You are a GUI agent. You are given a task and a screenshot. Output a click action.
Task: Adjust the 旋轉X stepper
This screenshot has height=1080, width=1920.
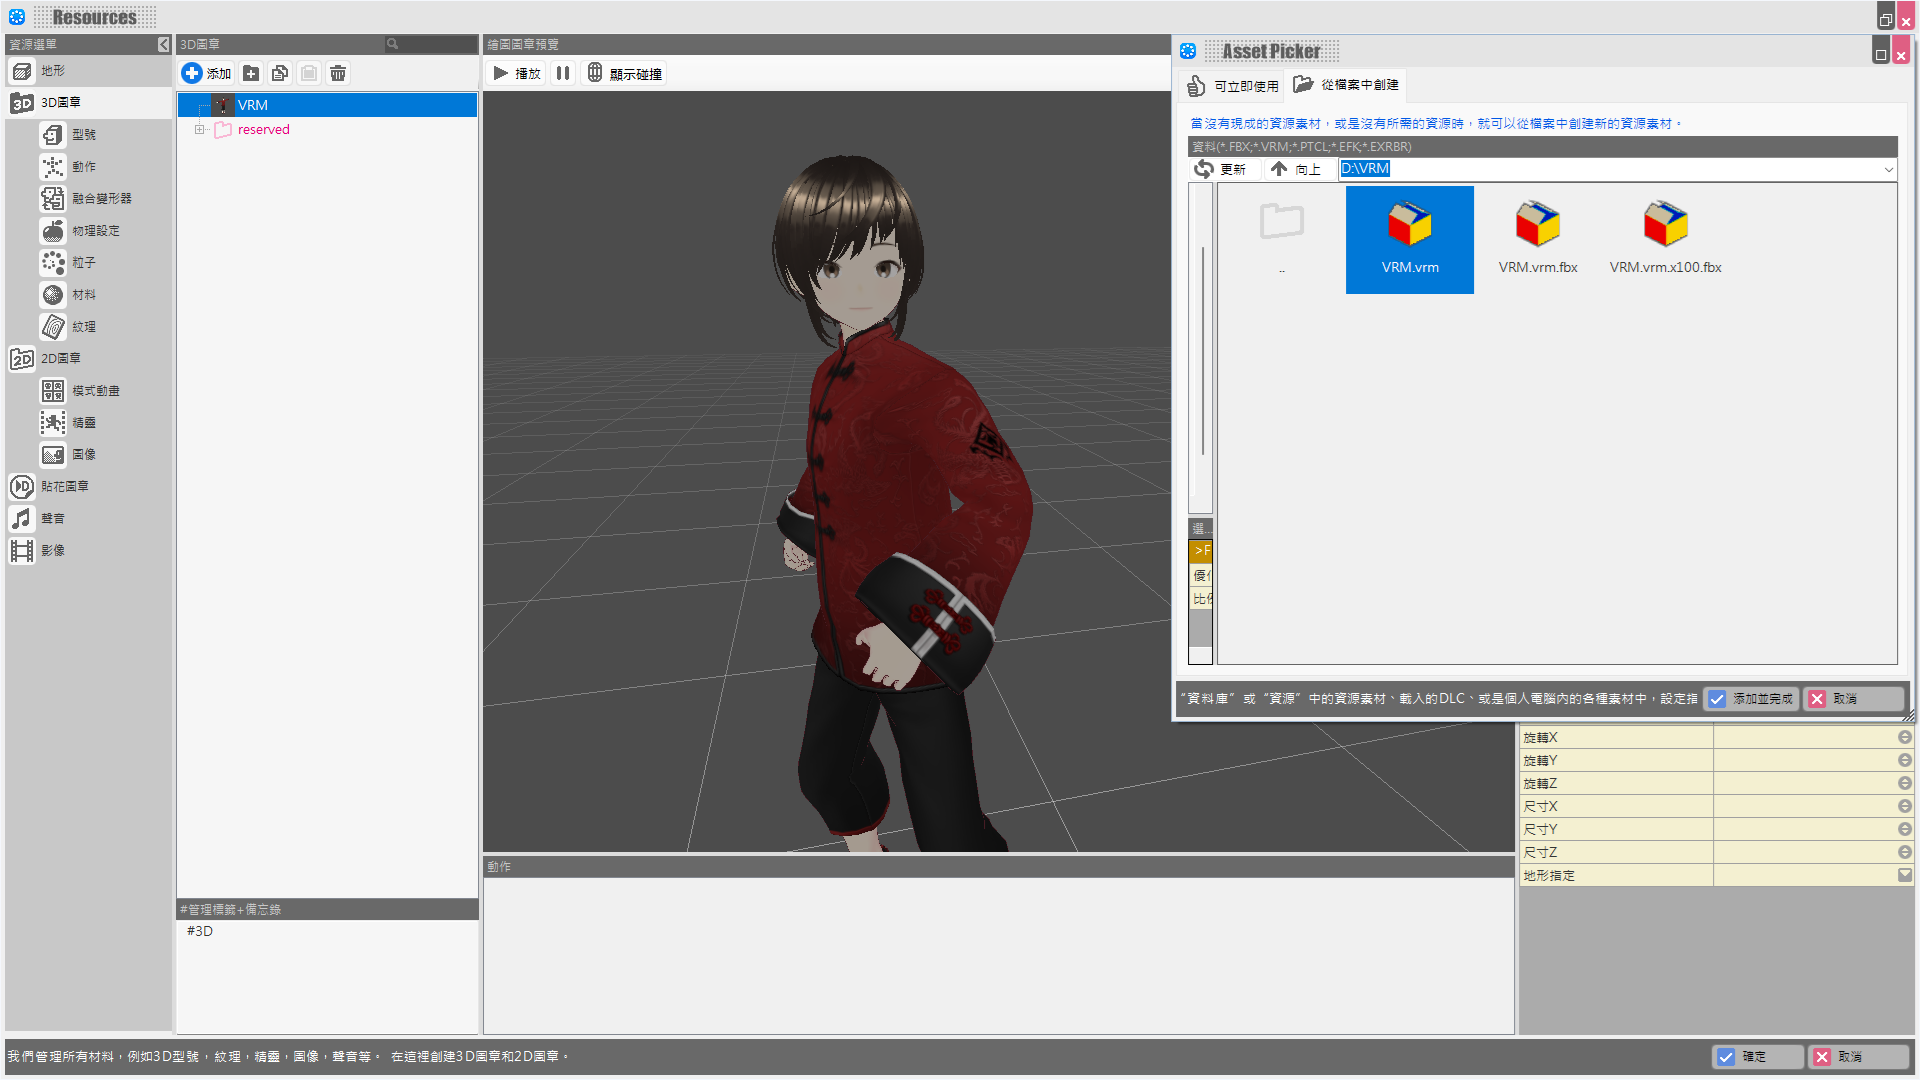(1905, 737)
